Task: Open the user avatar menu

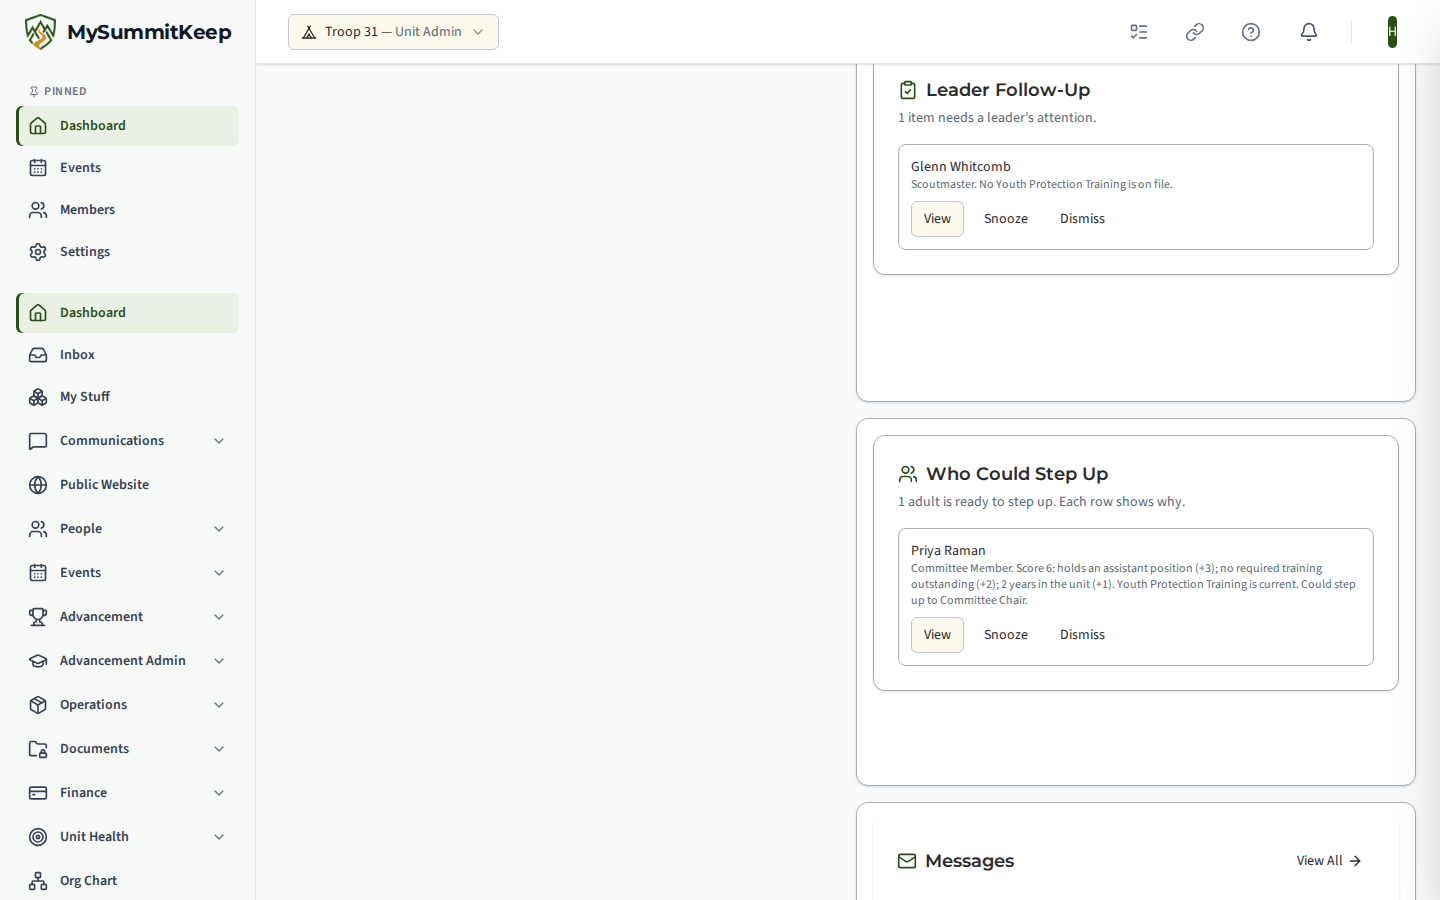Action: (x=1392, y=32)
